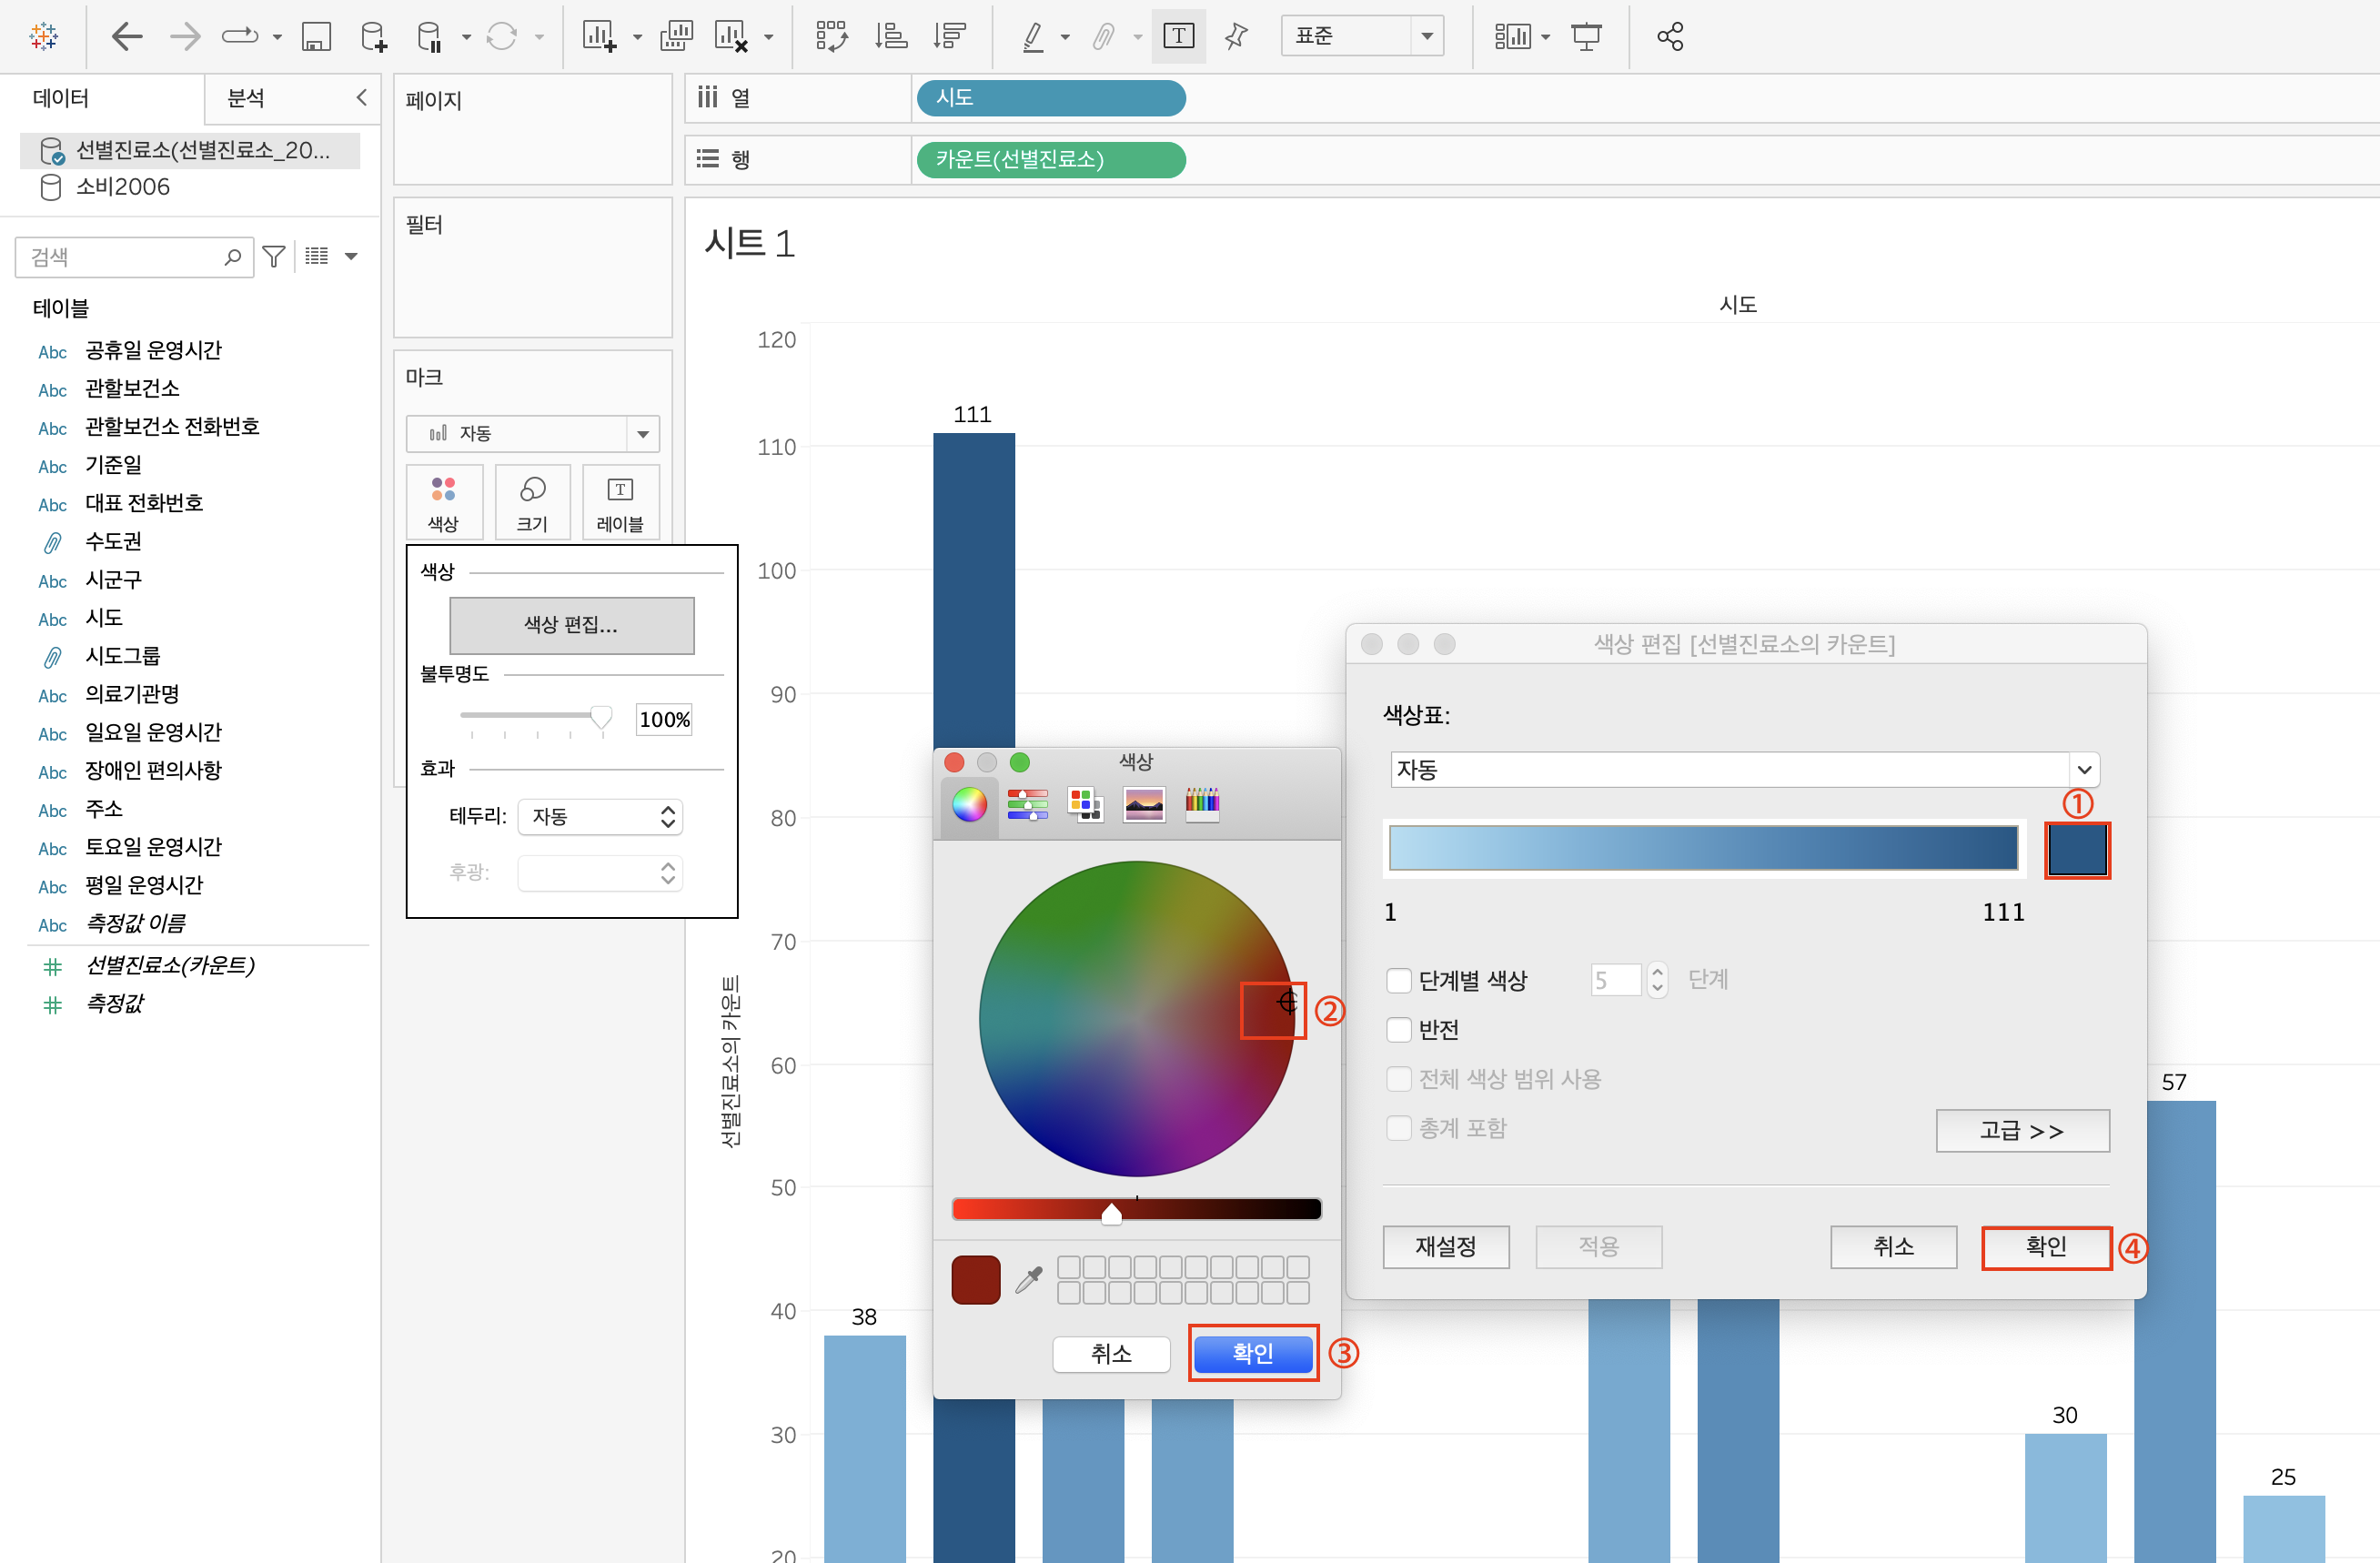This screenshot has width=2380, height=1563.
Task: Click the sort ascending toolbar icon
Action: pyautogui.click(x=890, y=37)
